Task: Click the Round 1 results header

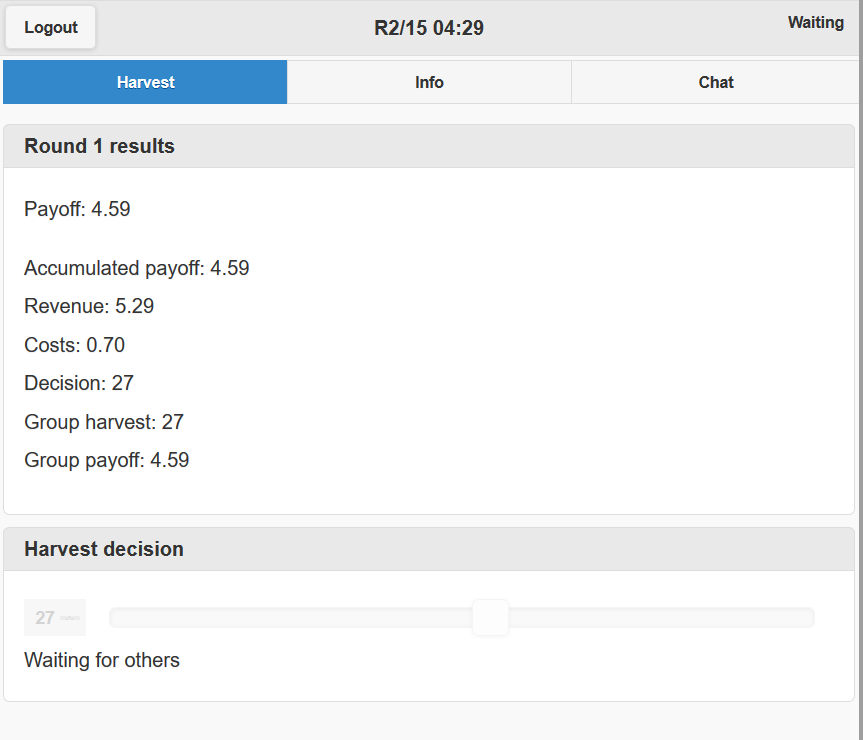Action: (99, 146)
